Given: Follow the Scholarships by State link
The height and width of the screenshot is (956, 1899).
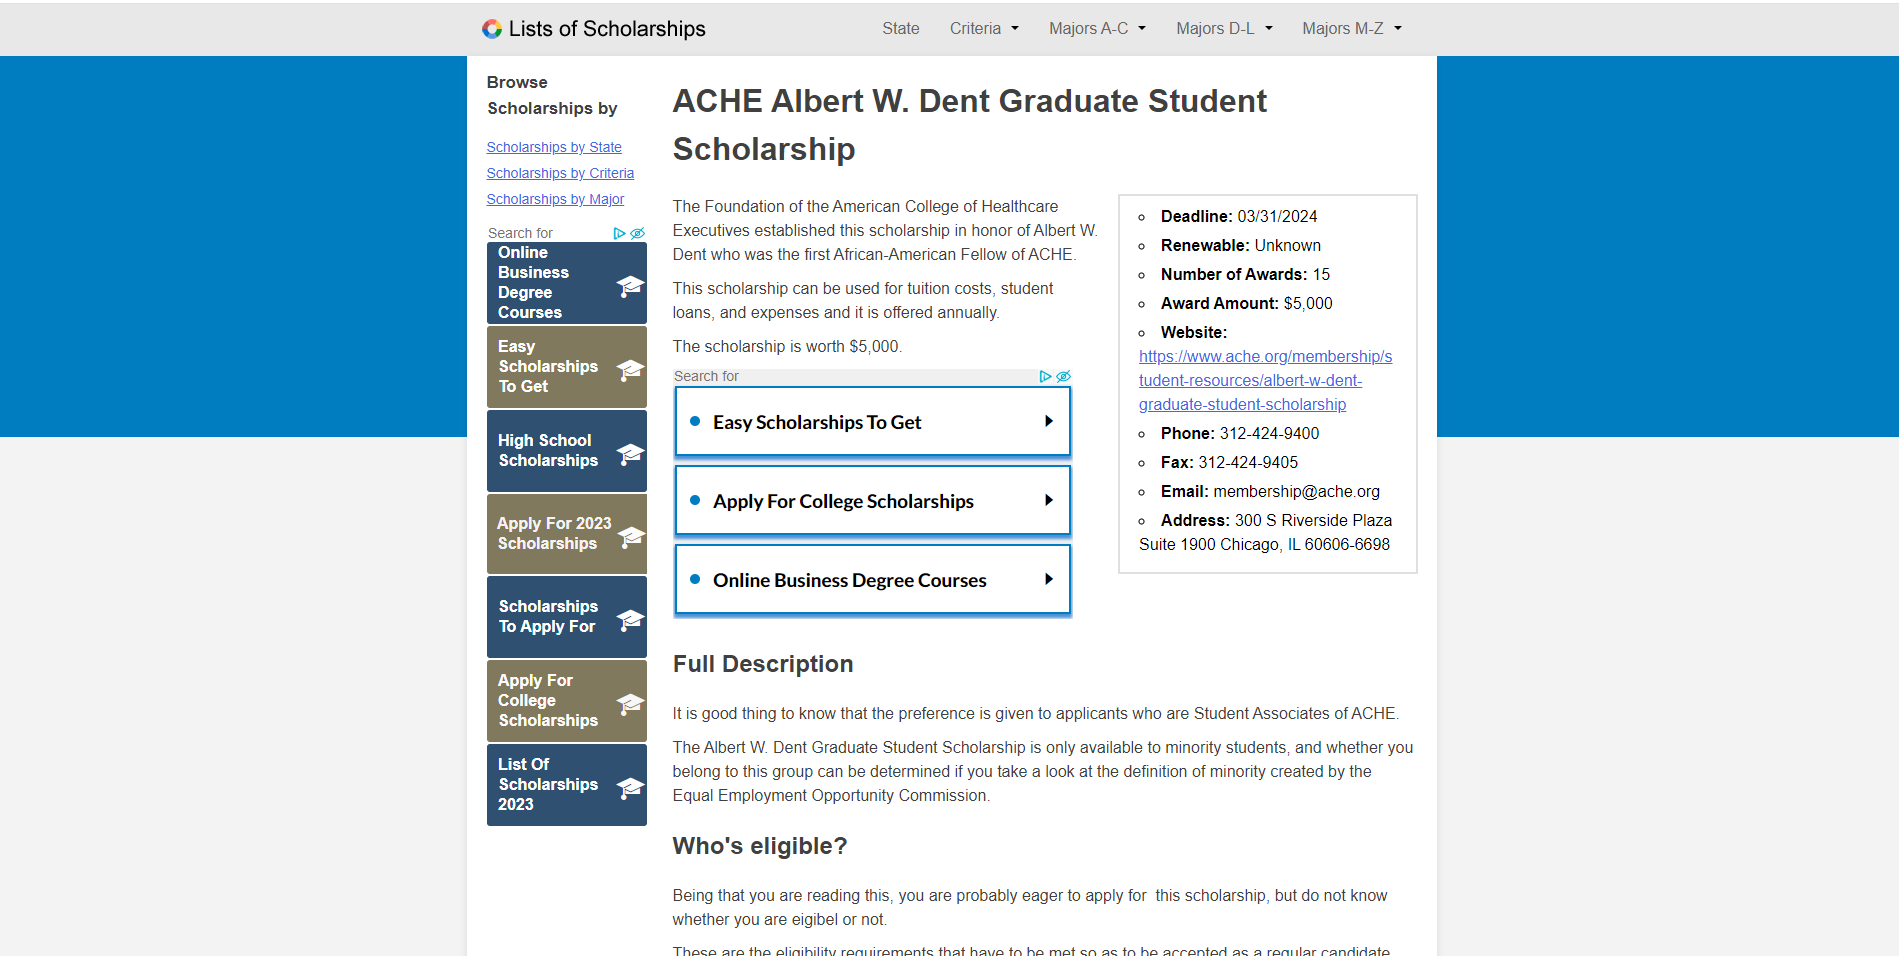Looking at the screenshot, I should (554, 147).
